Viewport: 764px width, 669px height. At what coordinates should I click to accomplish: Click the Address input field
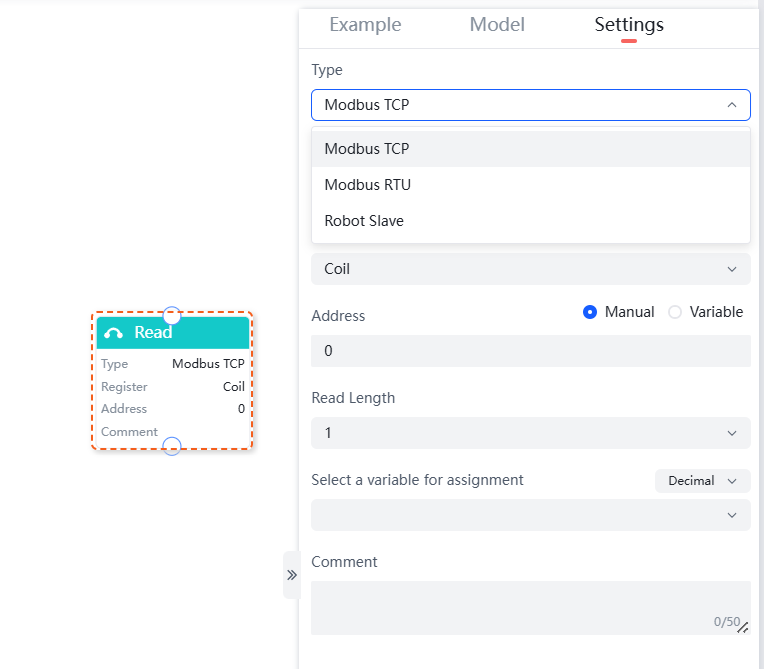[530, 351]
